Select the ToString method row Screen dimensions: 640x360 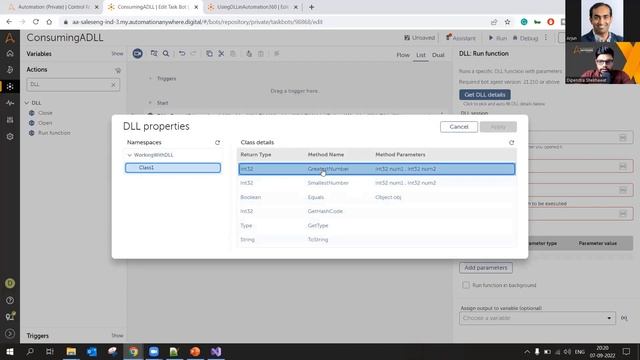(377, 240)
